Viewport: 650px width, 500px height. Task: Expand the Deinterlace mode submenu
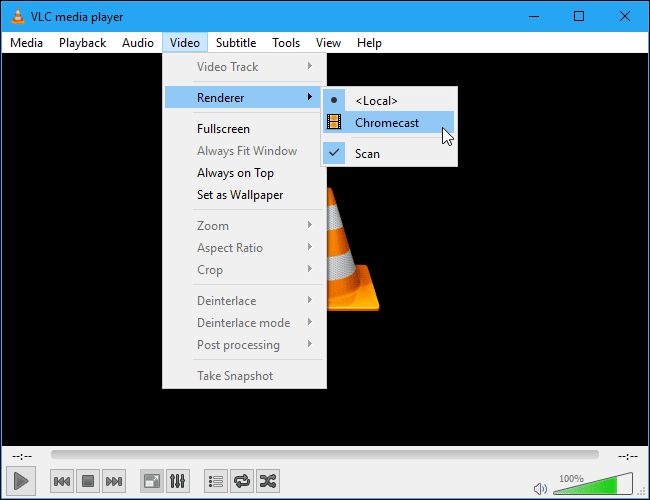[244, 323]
